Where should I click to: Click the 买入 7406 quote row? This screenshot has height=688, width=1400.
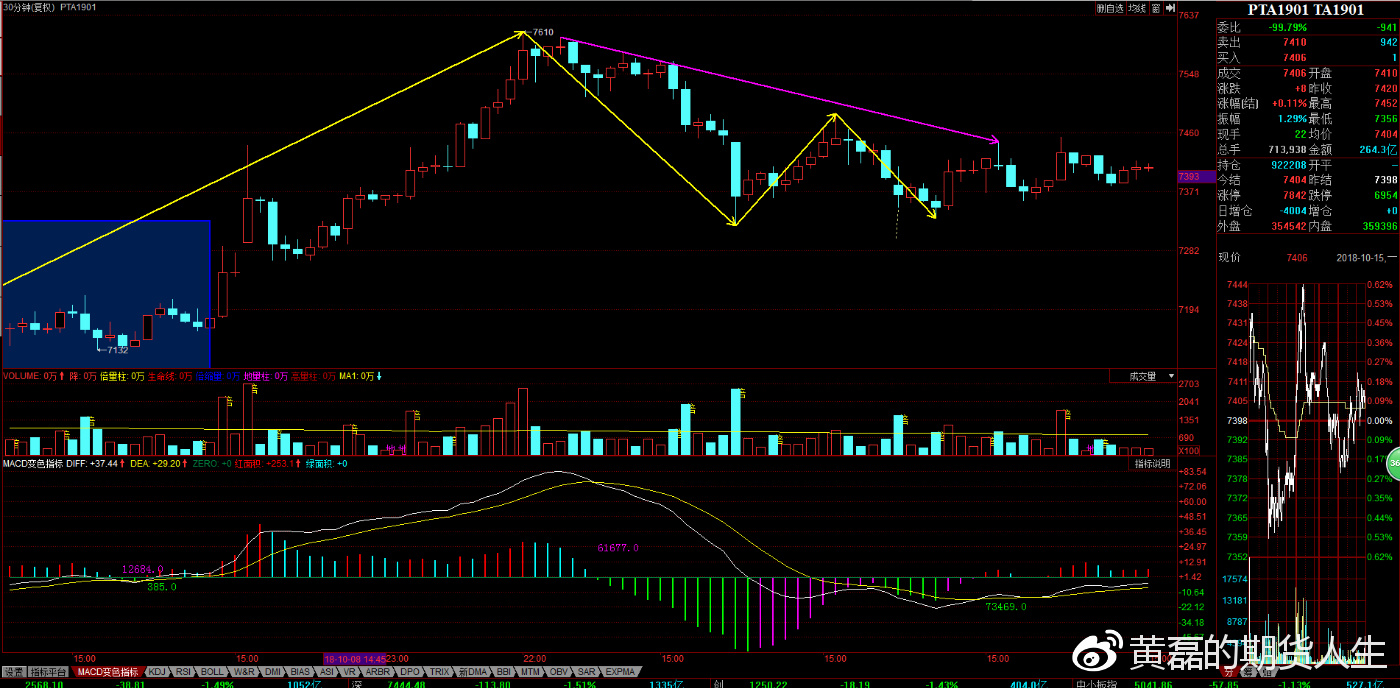coord(1307,58)
